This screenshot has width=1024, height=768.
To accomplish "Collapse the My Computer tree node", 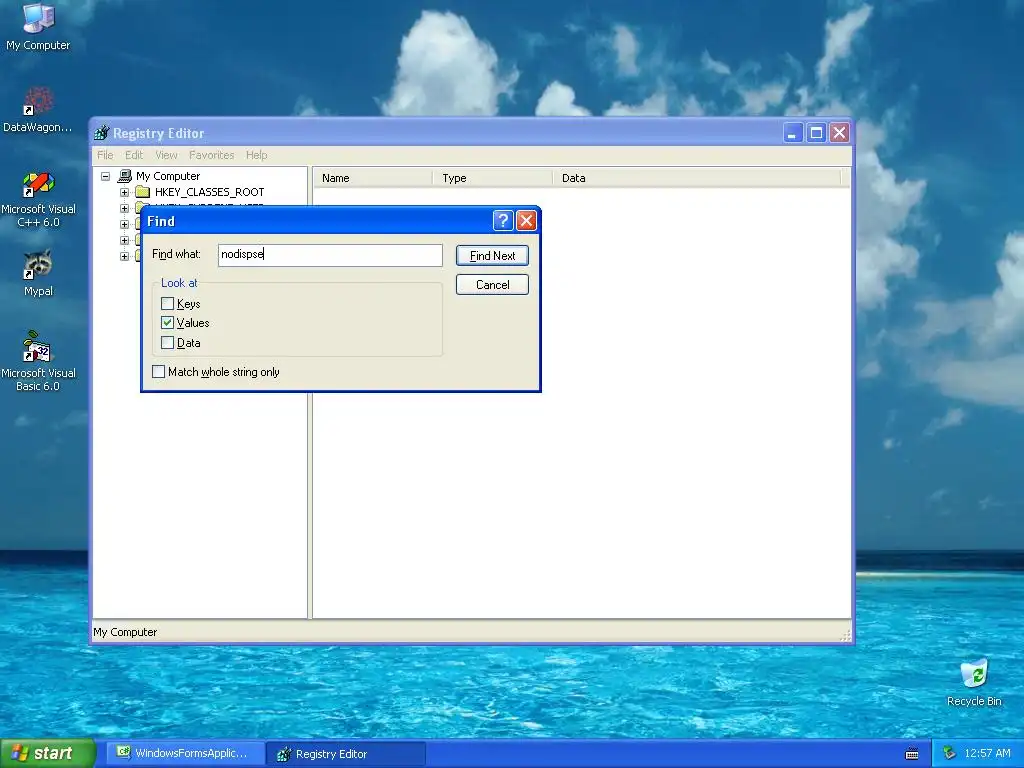I will 105,176.
